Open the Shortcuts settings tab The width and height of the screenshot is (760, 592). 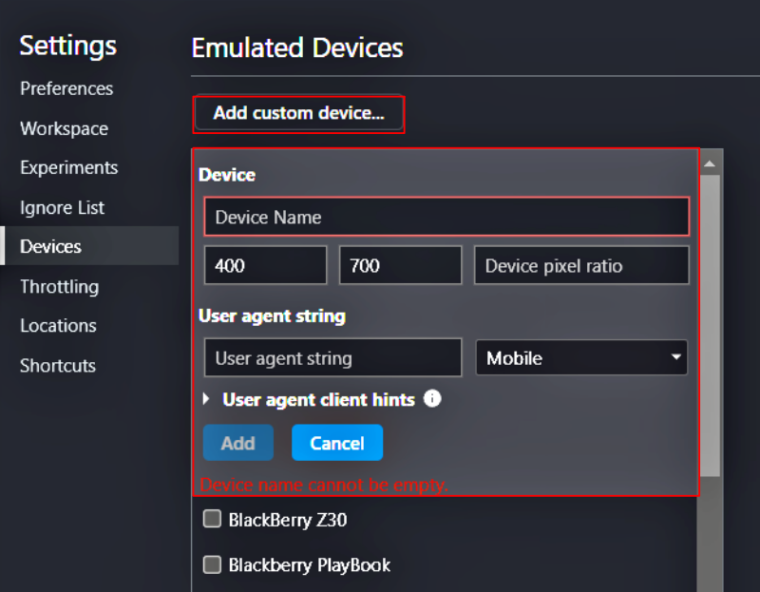(x=58, y=365)
